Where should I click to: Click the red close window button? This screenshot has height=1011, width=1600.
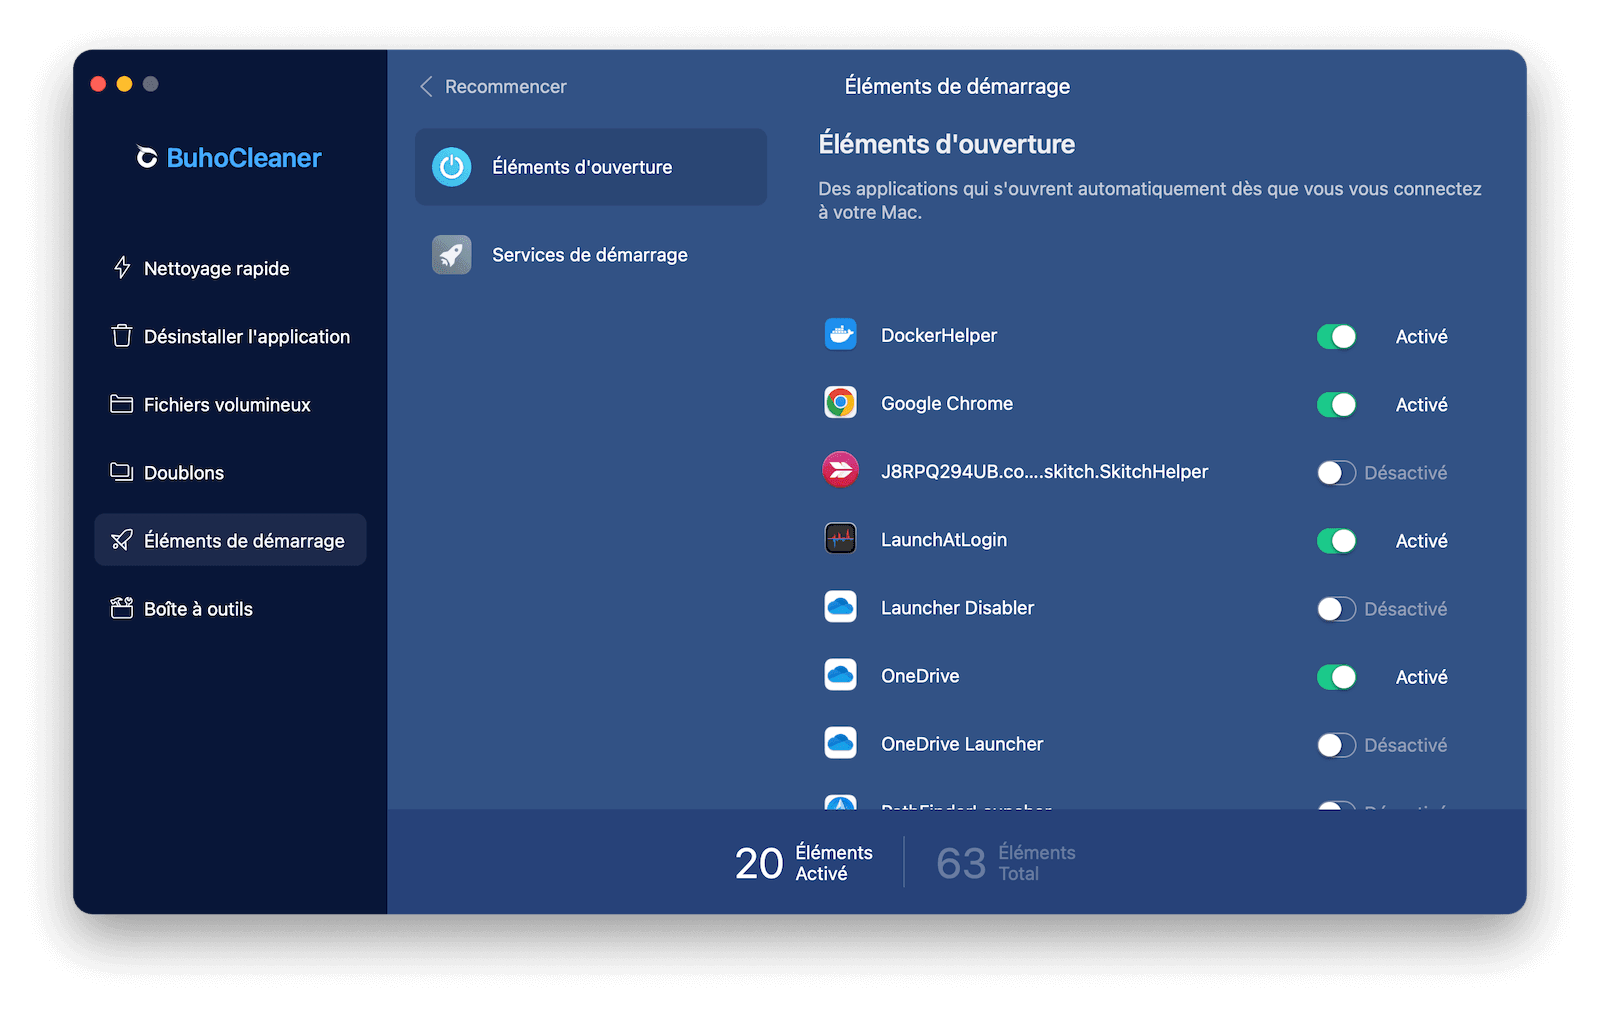98,84
